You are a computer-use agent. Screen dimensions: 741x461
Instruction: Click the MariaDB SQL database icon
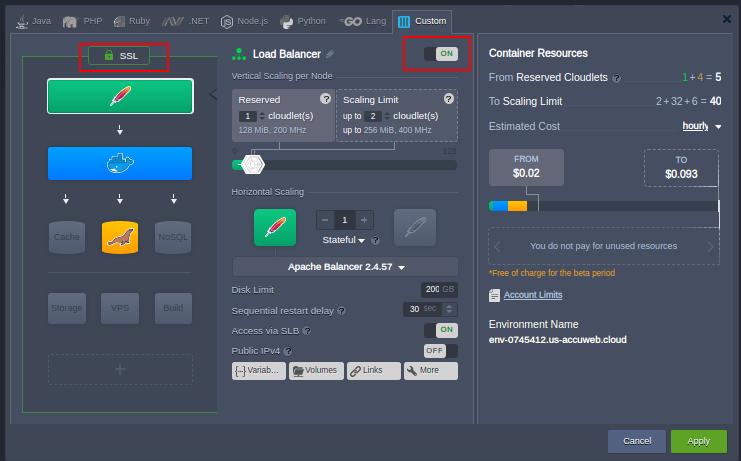pos(120,236)
